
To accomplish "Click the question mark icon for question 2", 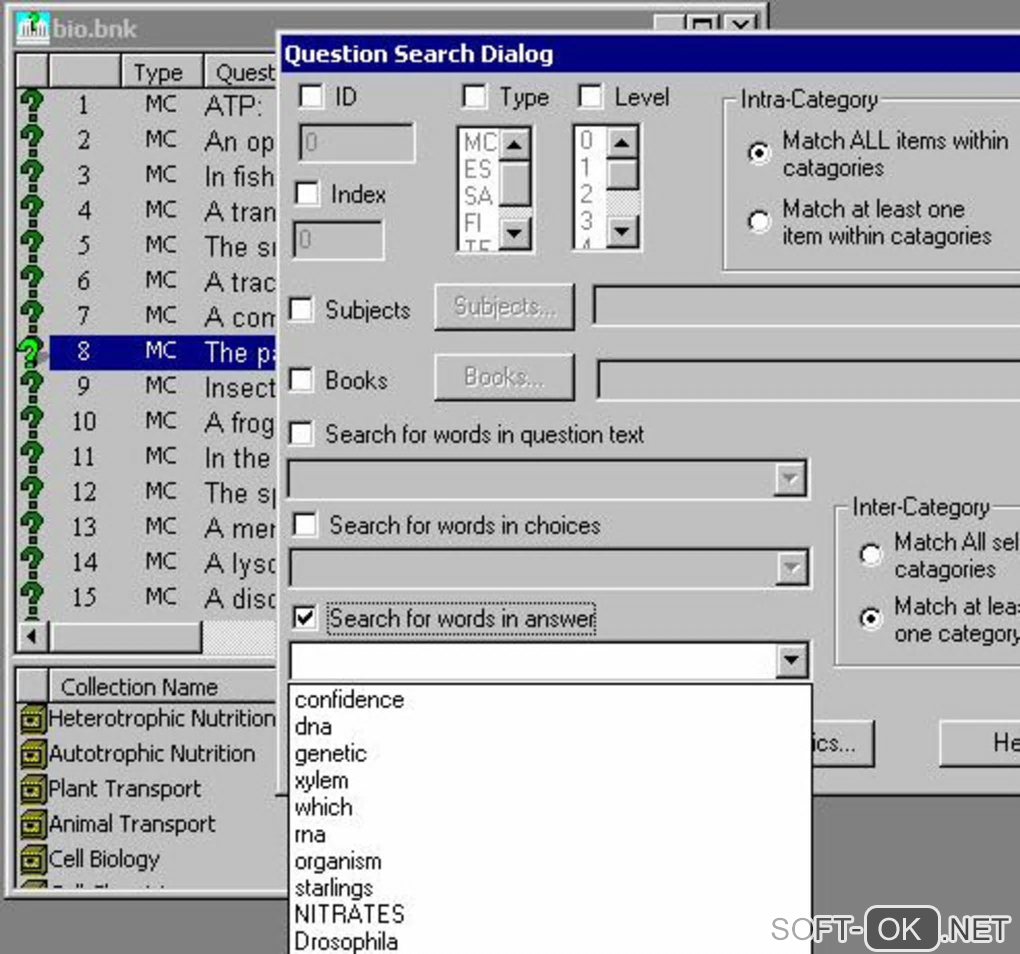I will [32, 139].
